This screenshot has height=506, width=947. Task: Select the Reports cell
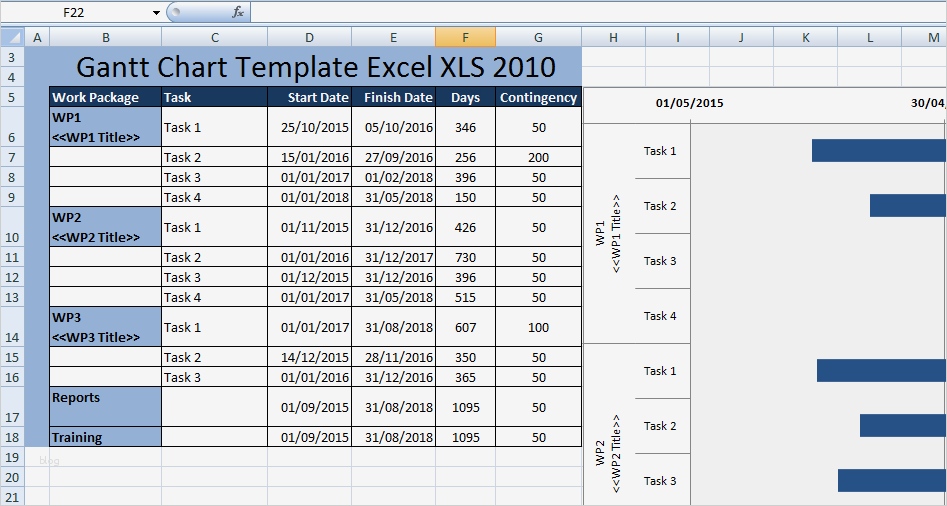tap(106, 407)
